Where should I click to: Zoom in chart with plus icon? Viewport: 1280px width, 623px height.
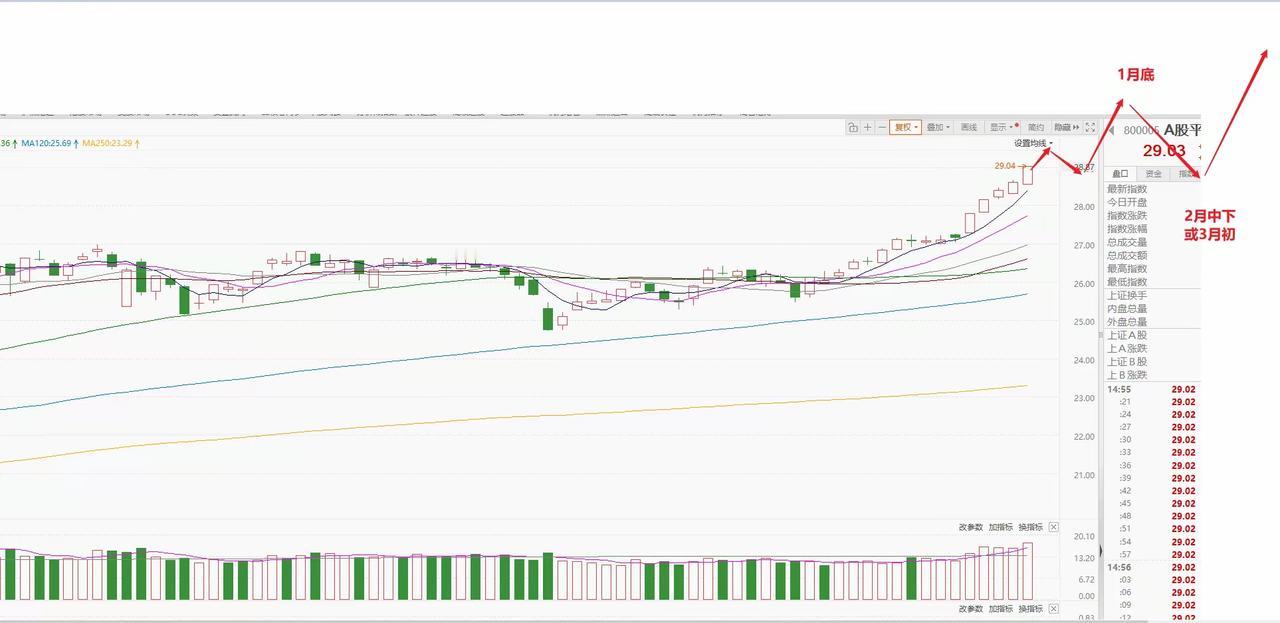[867, 128]
